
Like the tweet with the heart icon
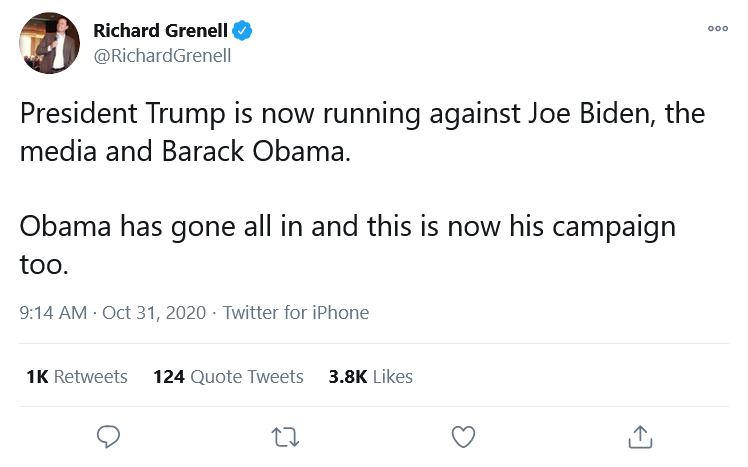click(463, 436)
